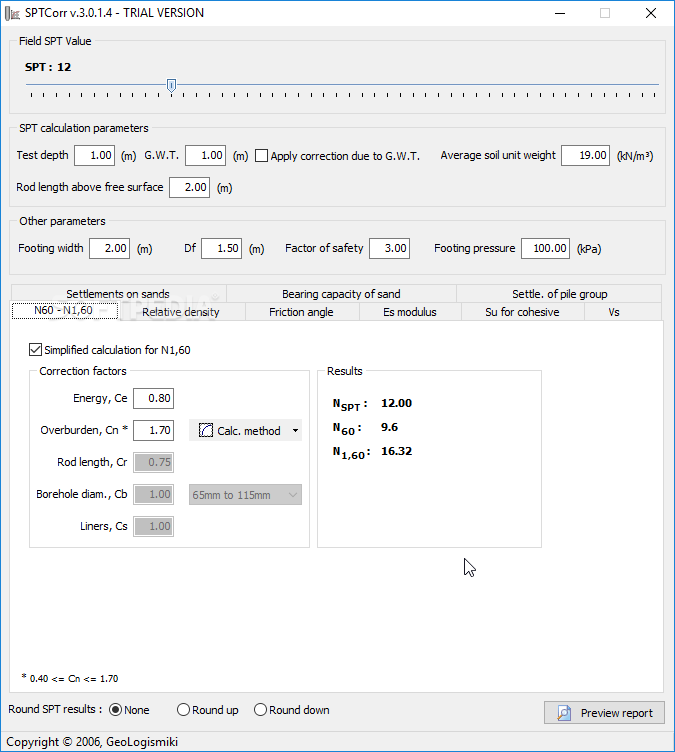Viewport: 675px width, 752px height.
Task: Click the disabled Liners, Cs field
Action: click(154, 526)
